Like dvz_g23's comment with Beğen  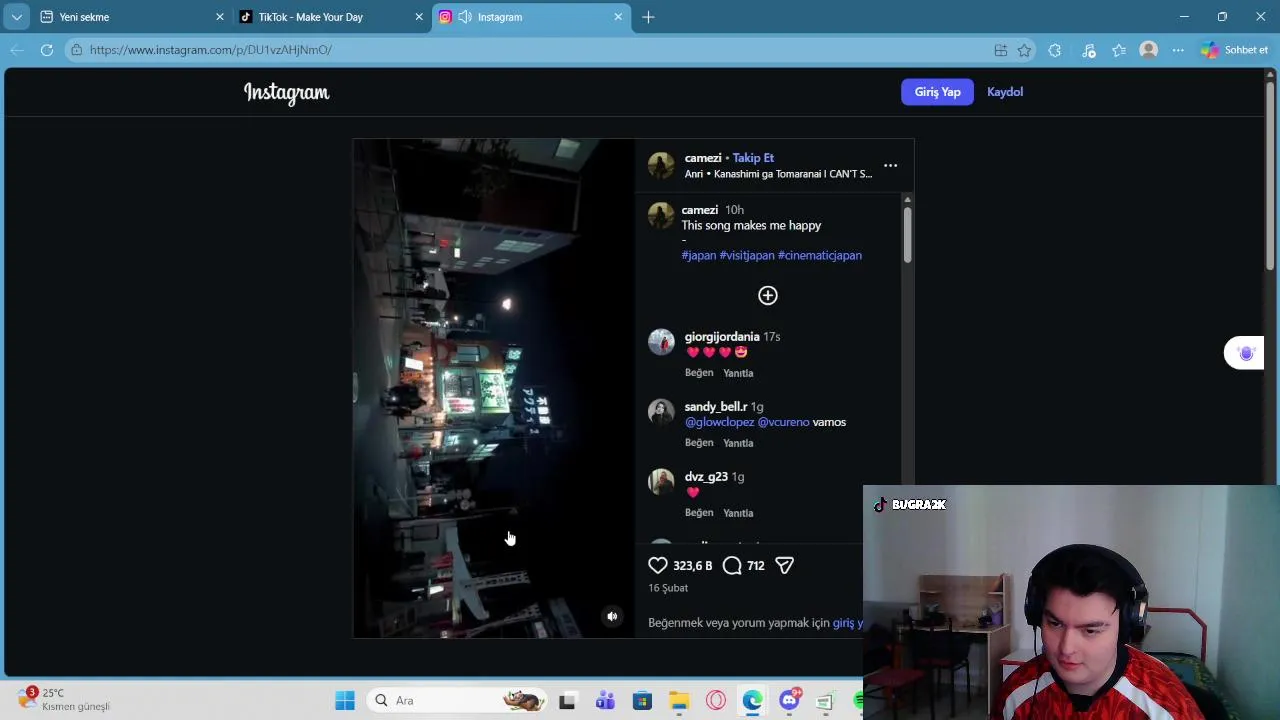coord(699,513)
